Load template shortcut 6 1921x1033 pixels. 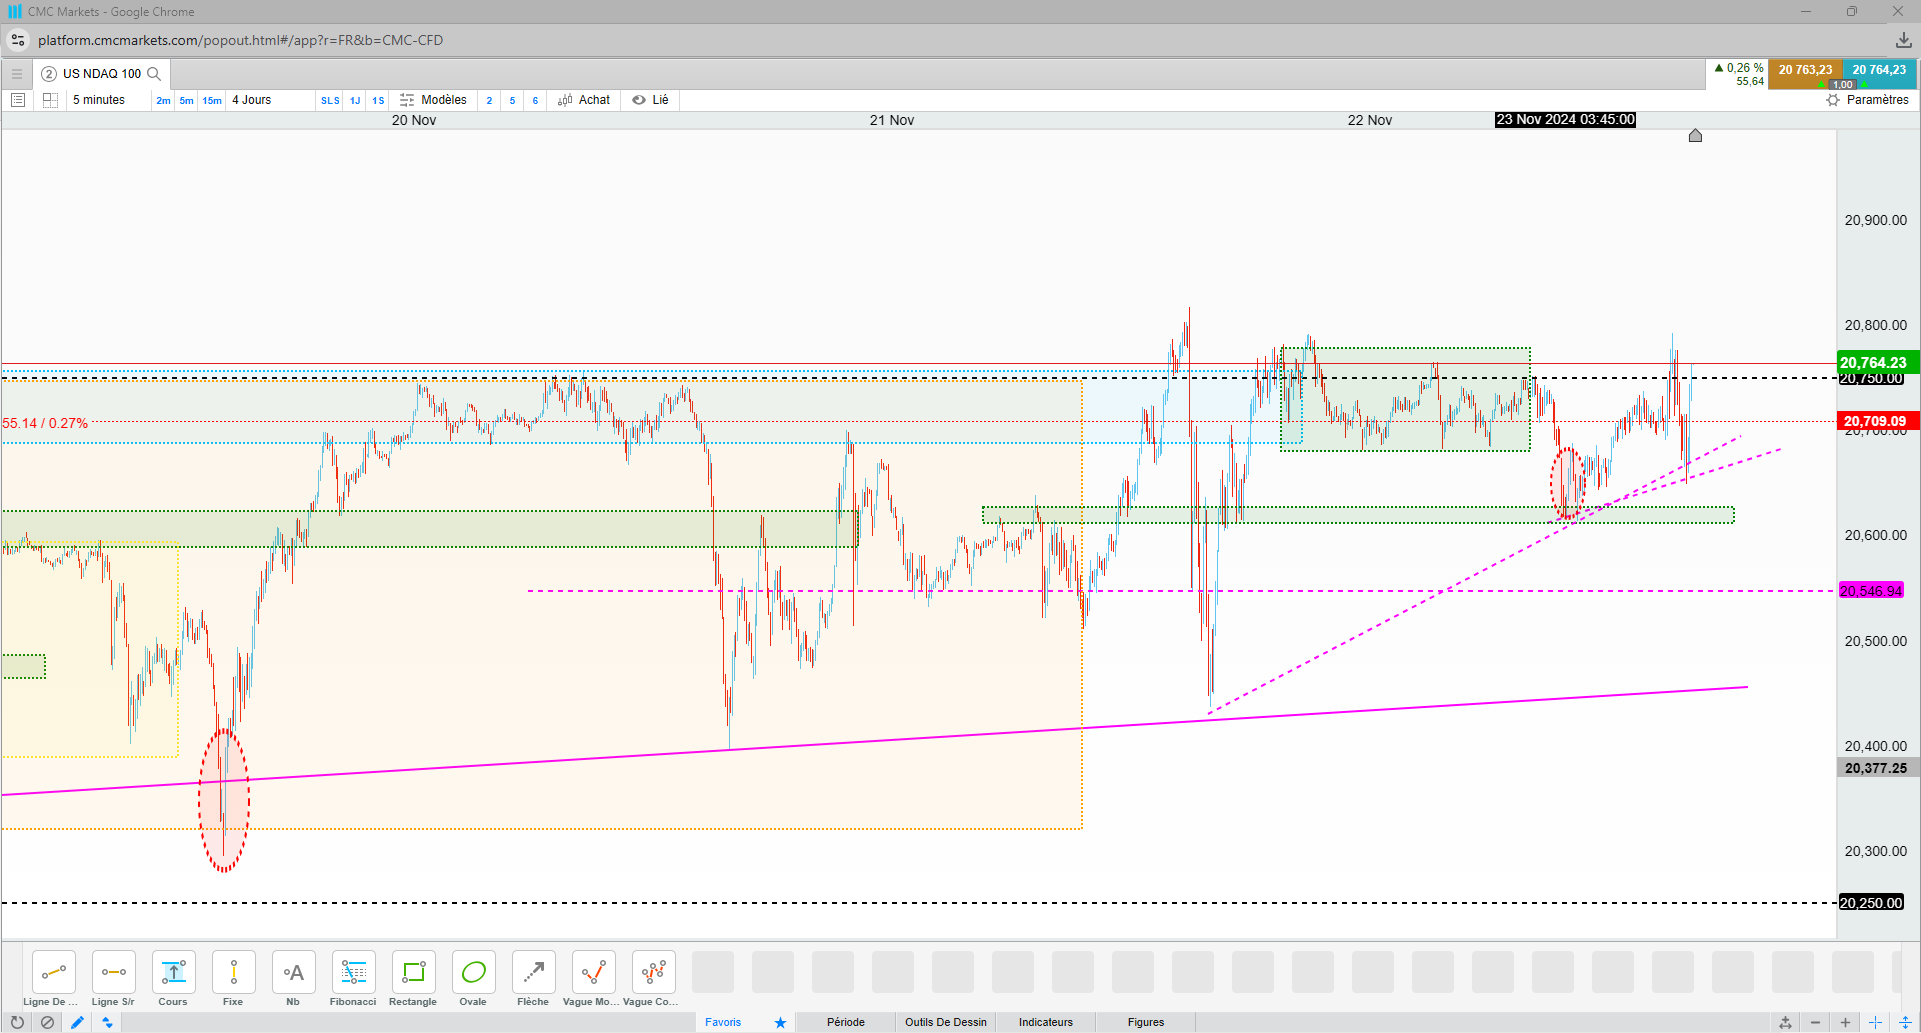pyautogui.click(x=535, y=100)
